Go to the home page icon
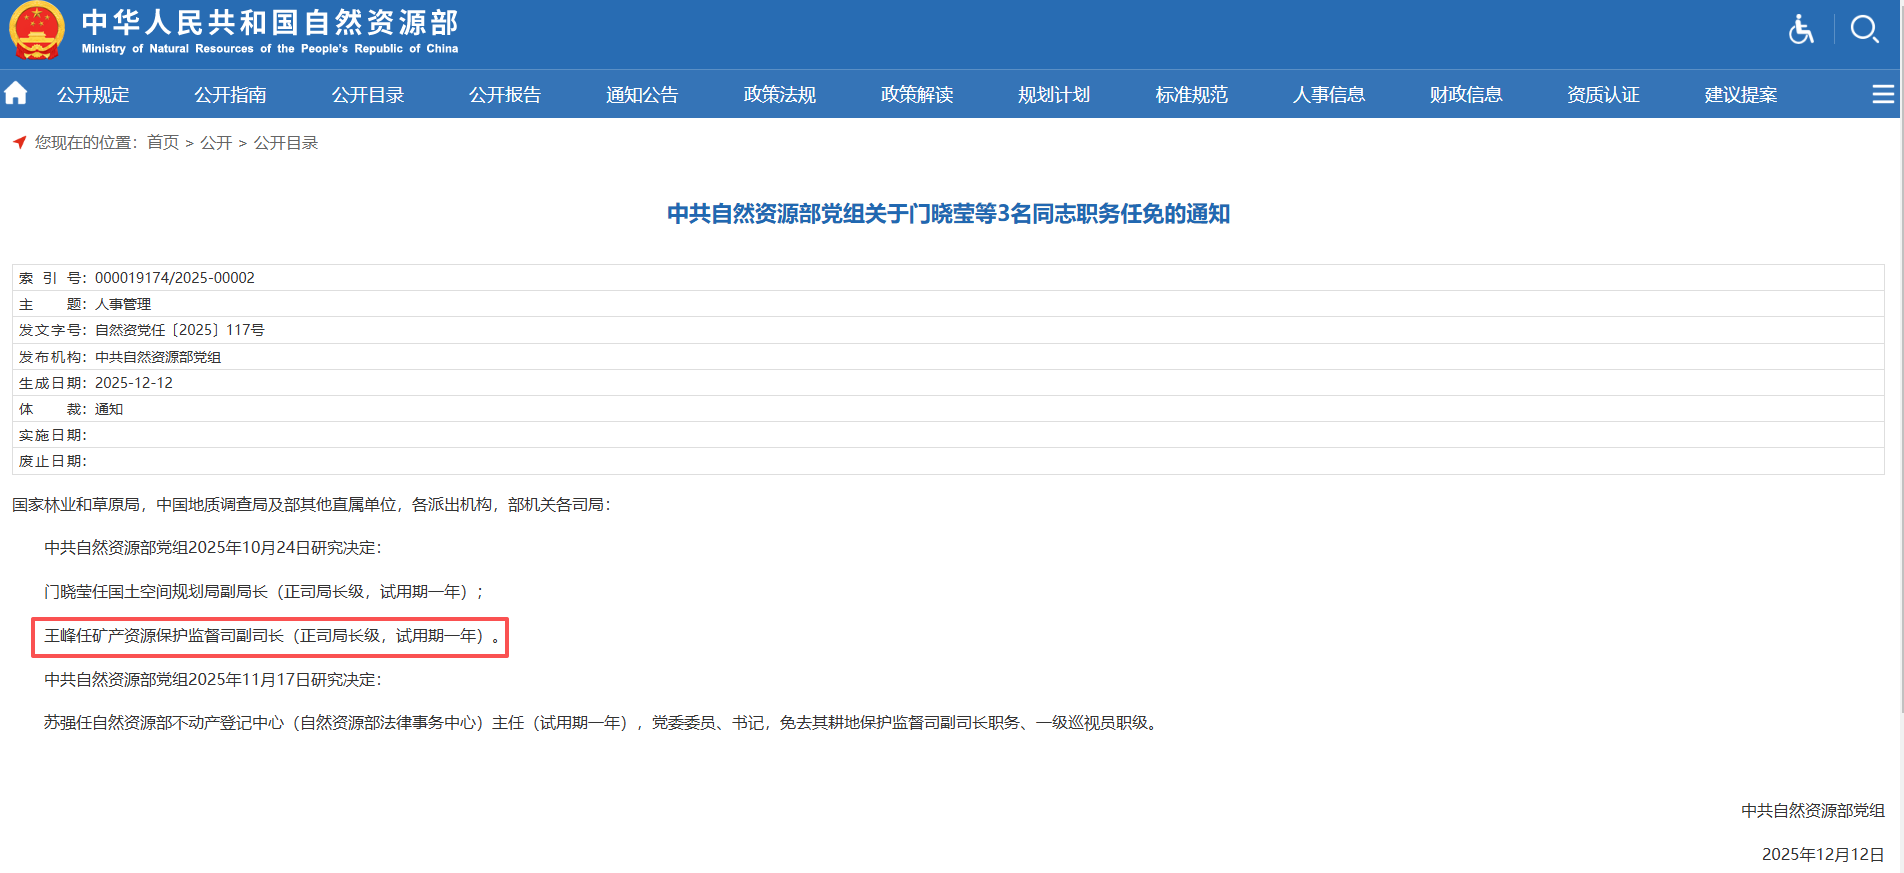This screenshot has width=1904, height=873. pyautogui.click(x=16, y=94)
